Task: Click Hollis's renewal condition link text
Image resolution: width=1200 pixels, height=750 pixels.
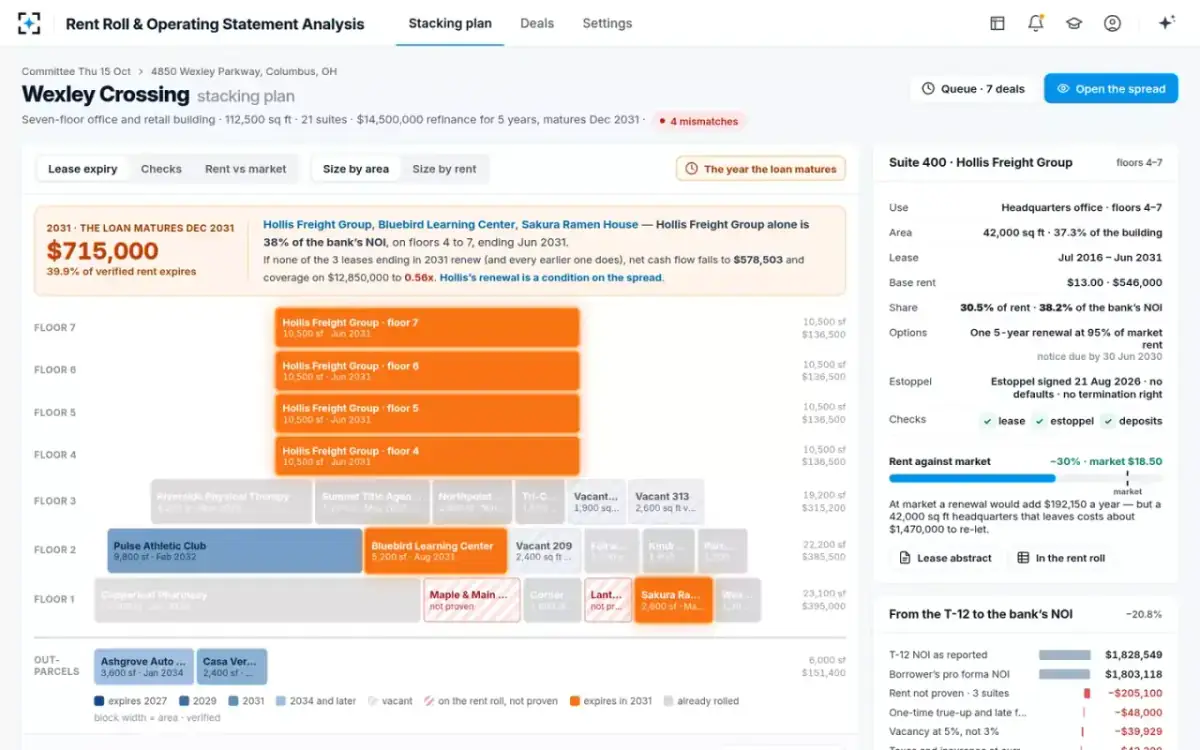Action: click(x=550, y=277)
